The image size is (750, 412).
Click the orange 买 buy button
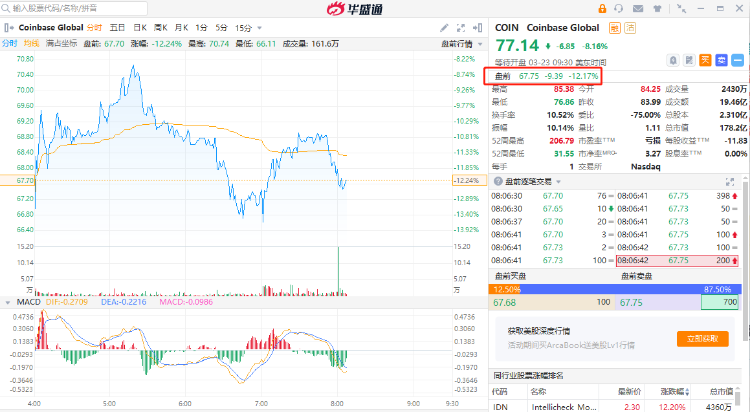705,60
